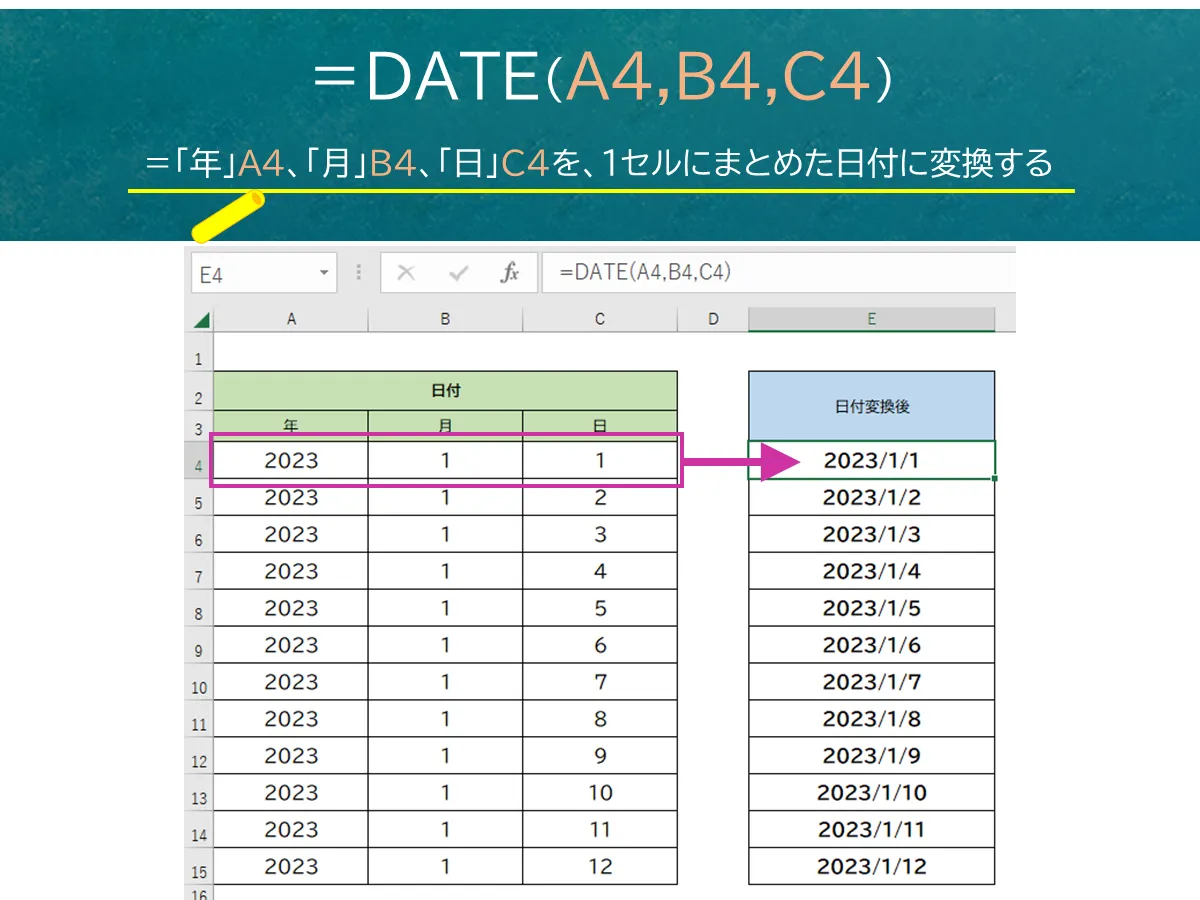Select column D header
The height and width of the screenshot is (900, 1200).
pyautogui.click(x=713, y=319)
